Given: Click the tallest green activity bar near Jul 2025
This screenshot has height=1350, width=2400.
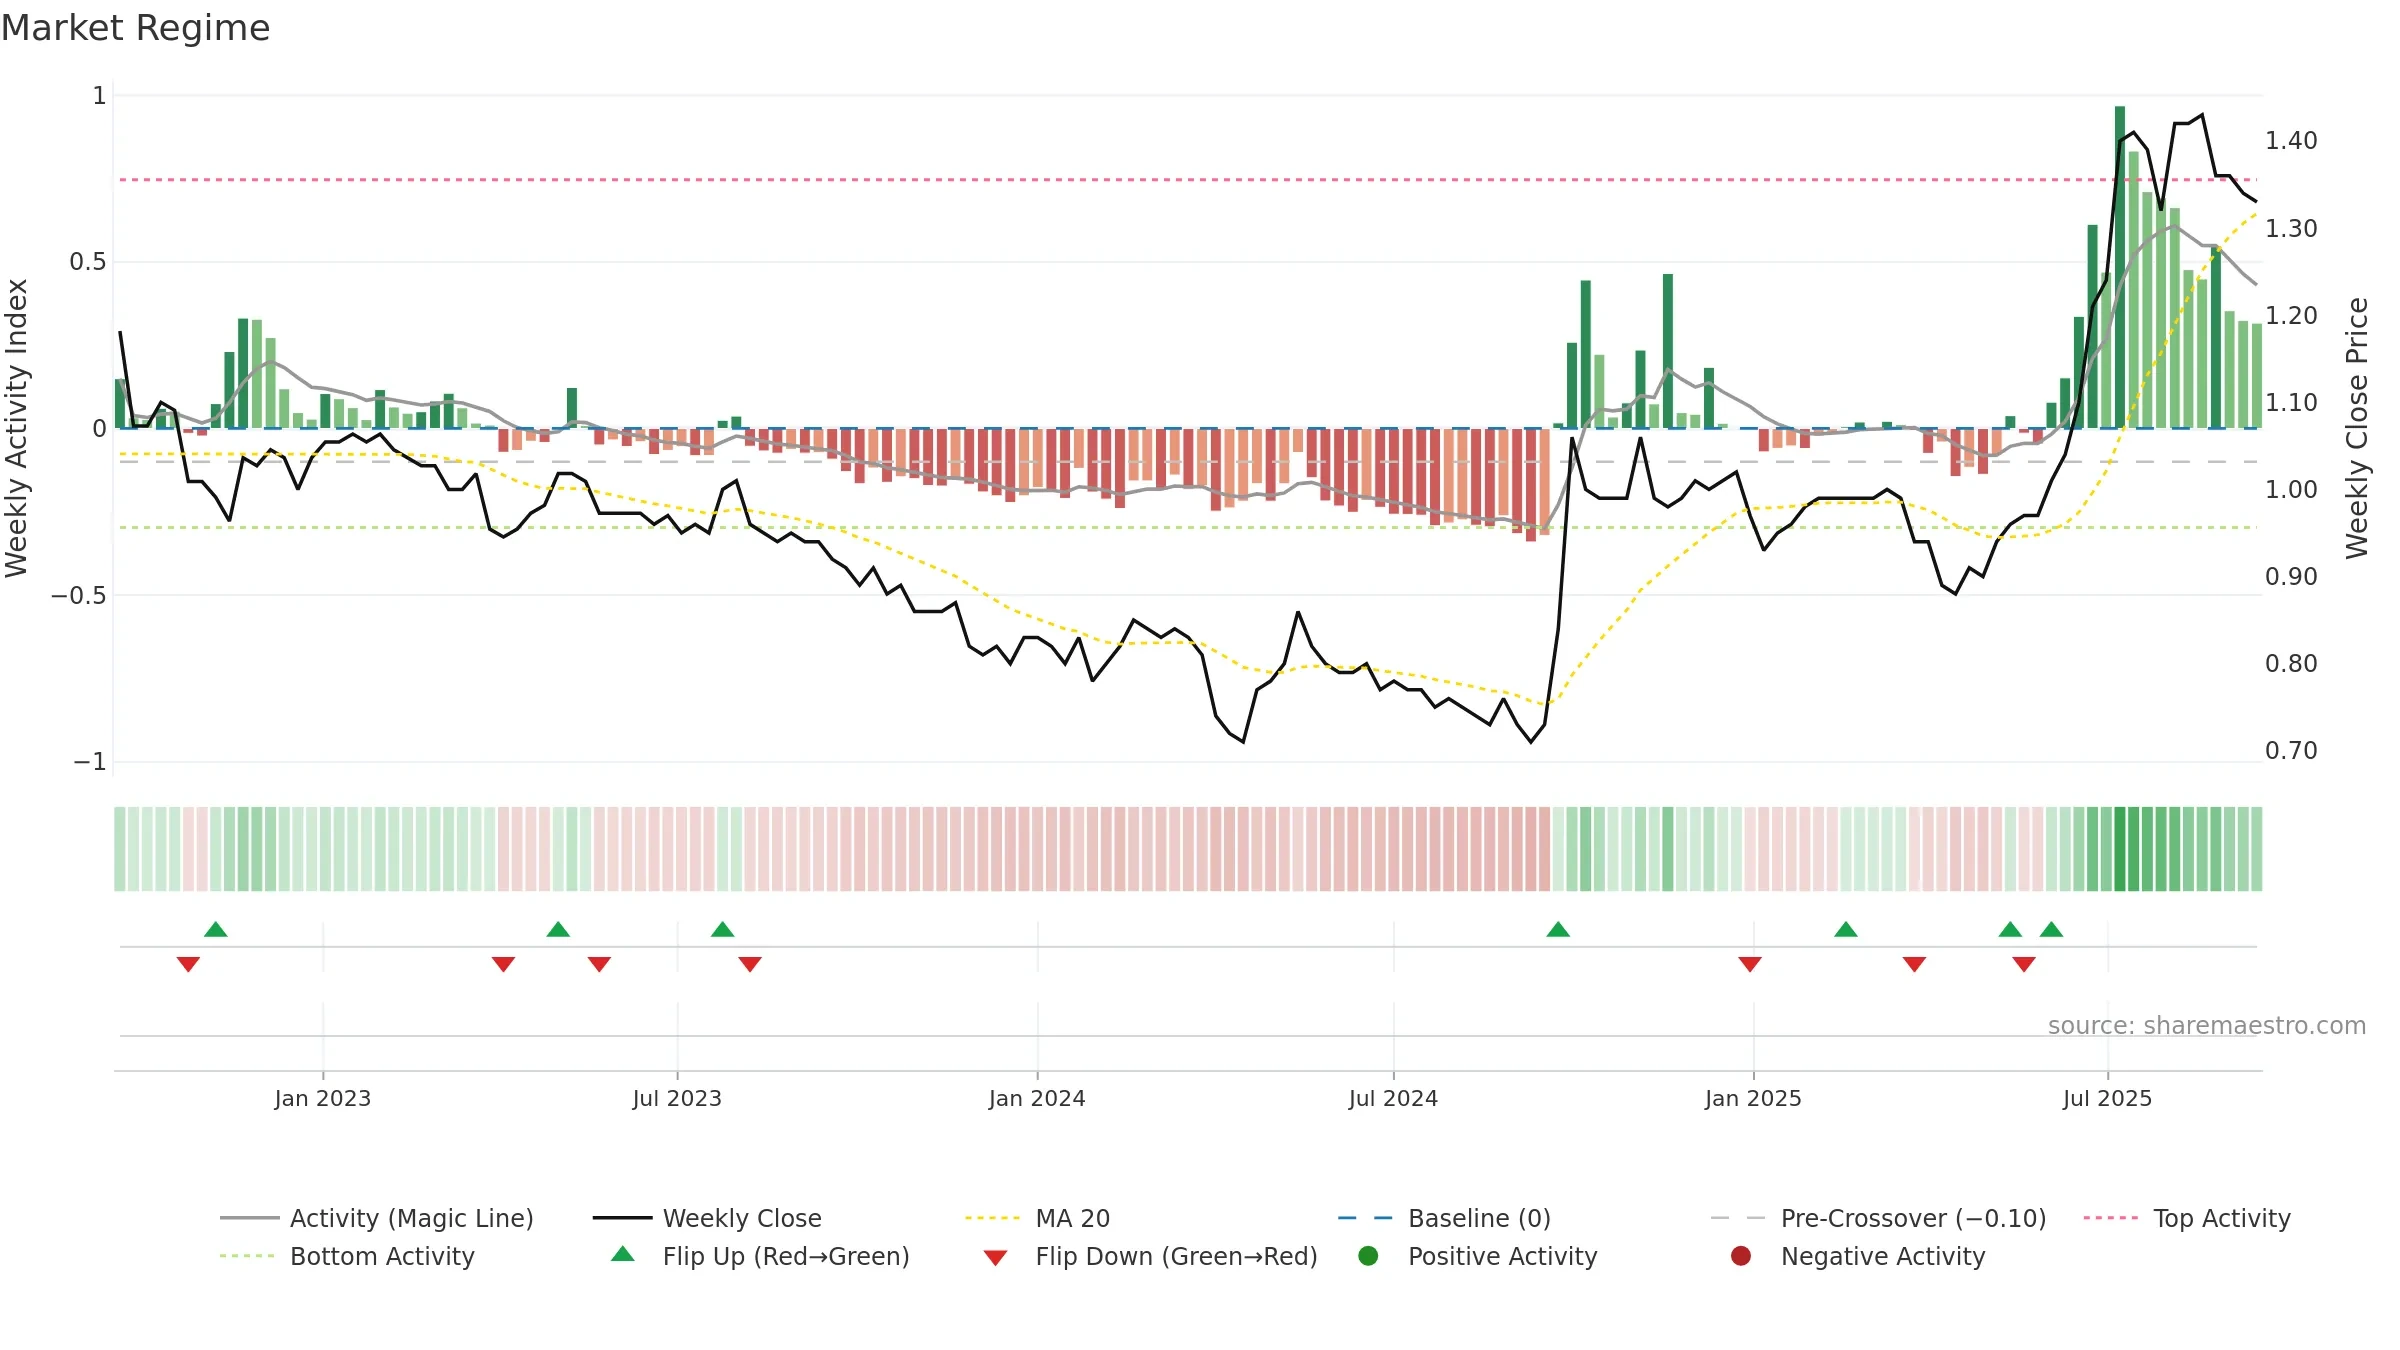Looking at the screenshot, I should (x=2120, y=267).
